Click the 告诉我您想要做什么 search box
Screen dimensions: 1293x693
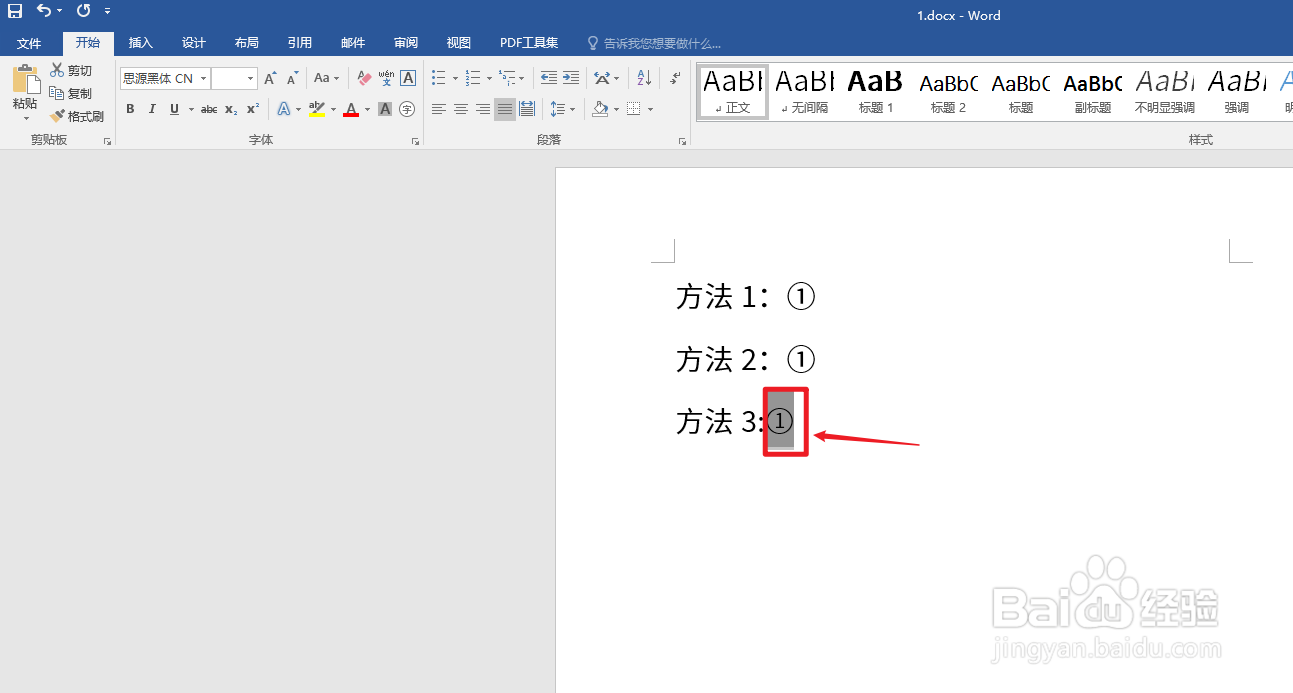[654, 44]
